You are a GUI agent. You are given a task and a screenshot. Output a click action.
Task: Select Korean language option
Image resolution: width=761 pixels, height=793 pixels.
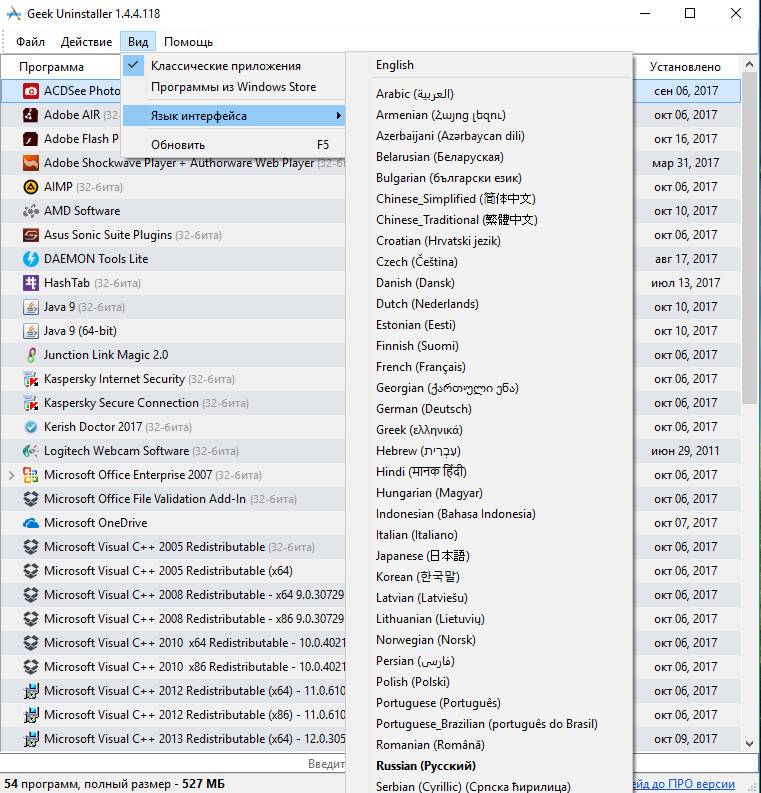click(x=489, y=577)
